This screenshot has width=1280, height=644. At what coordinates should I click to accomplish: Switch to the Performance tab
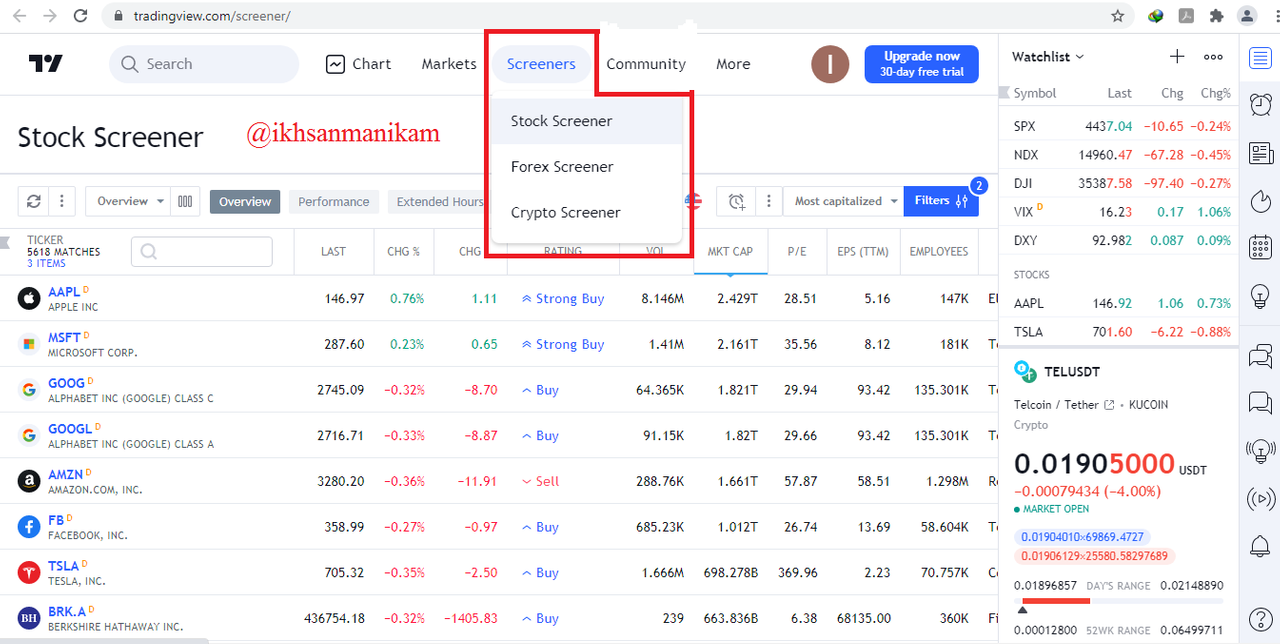point(334,201)
